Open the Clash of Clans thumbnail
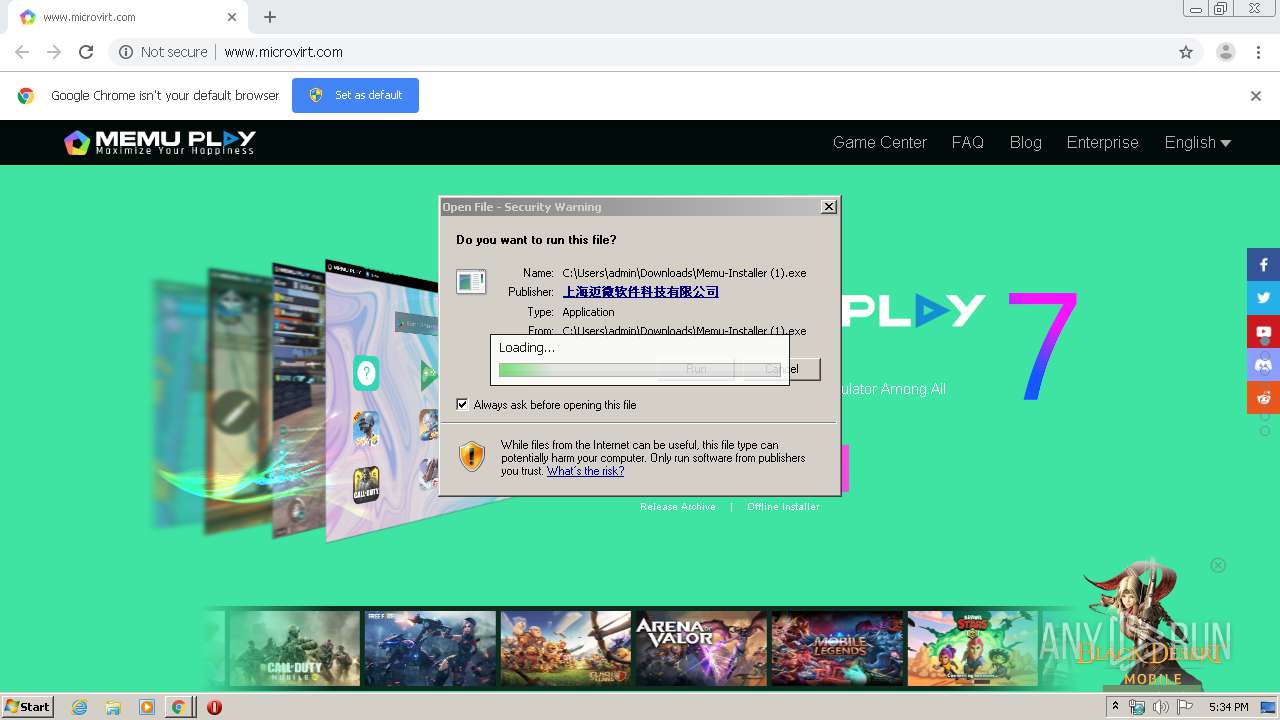The image size is (1280, 720). 565,648
